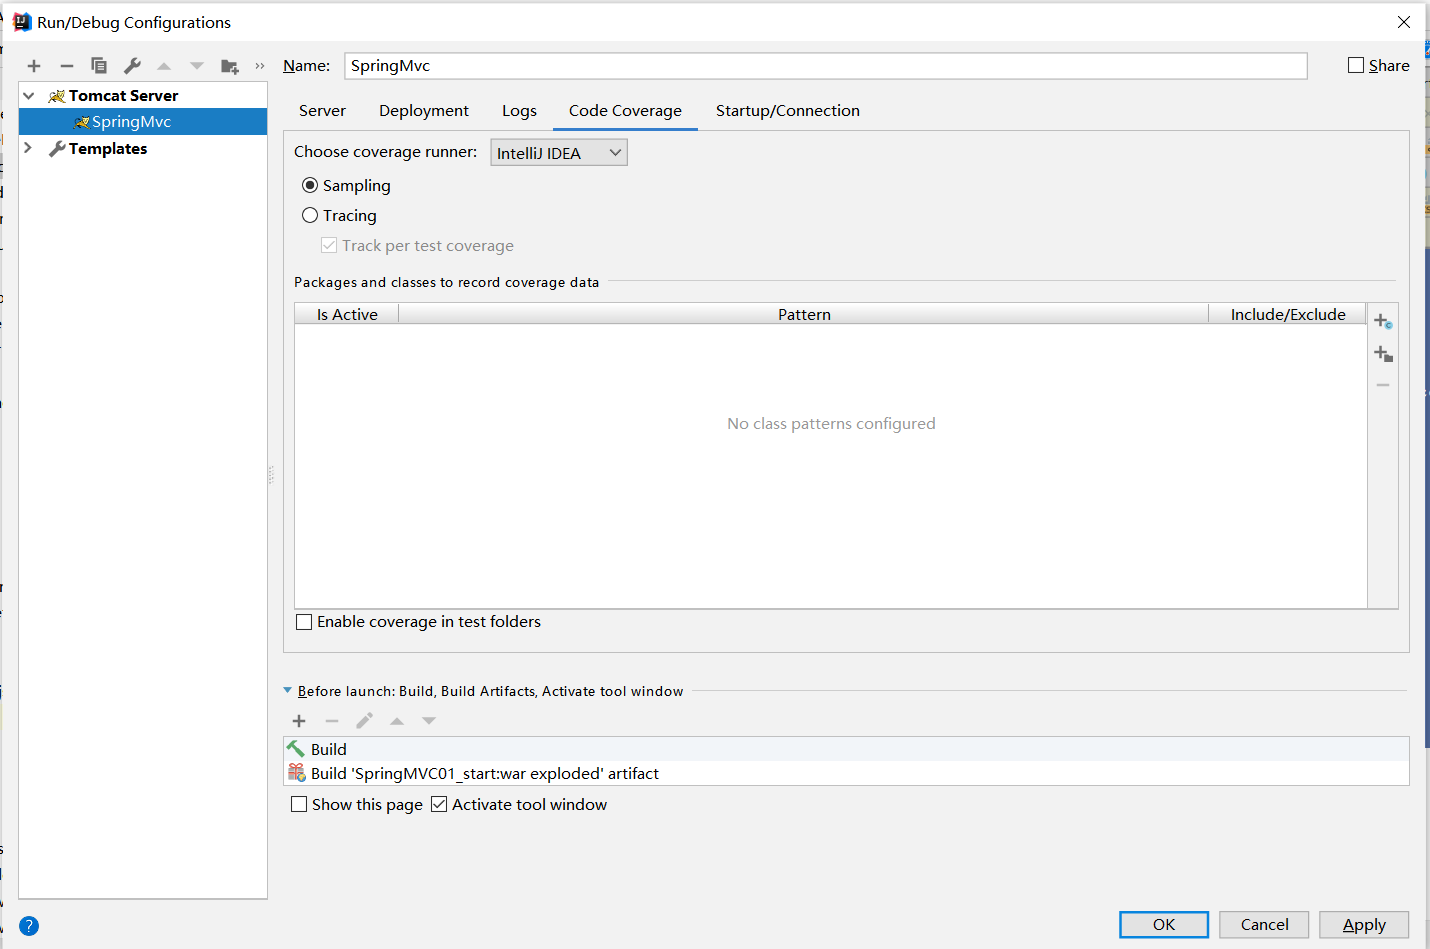Show more toolbar actions chevron
This screenshot has height=949, width=1430.
[260, 66]
